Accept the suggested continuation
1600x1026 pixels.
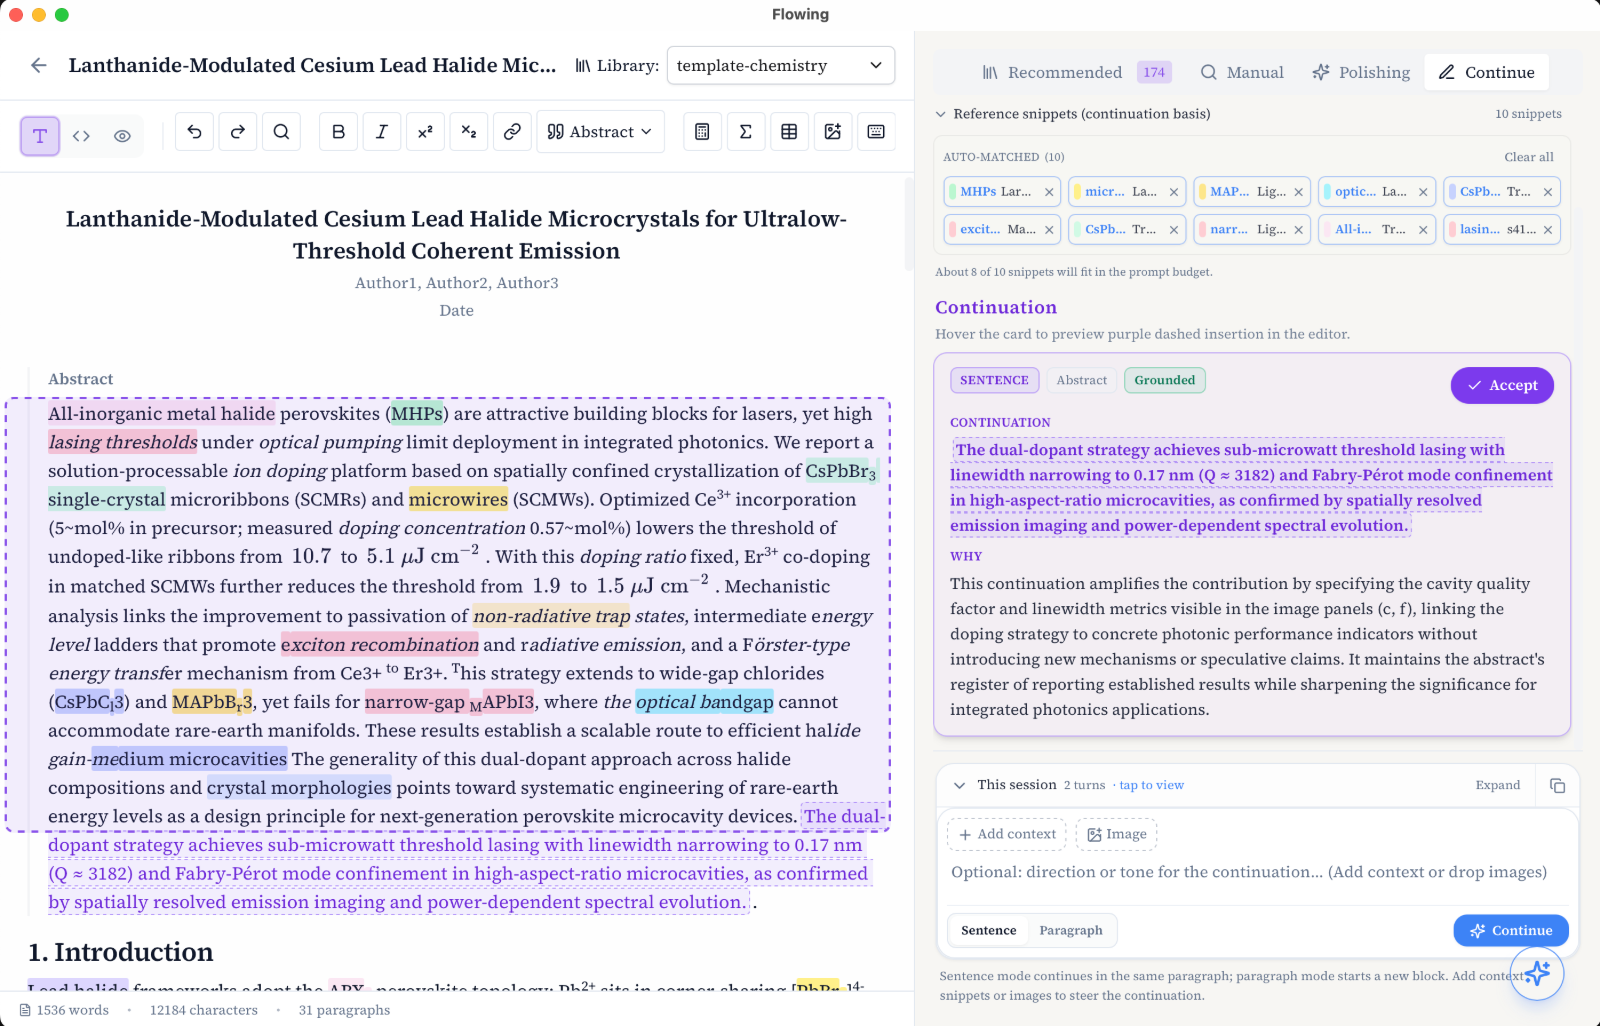[1502, 385]
